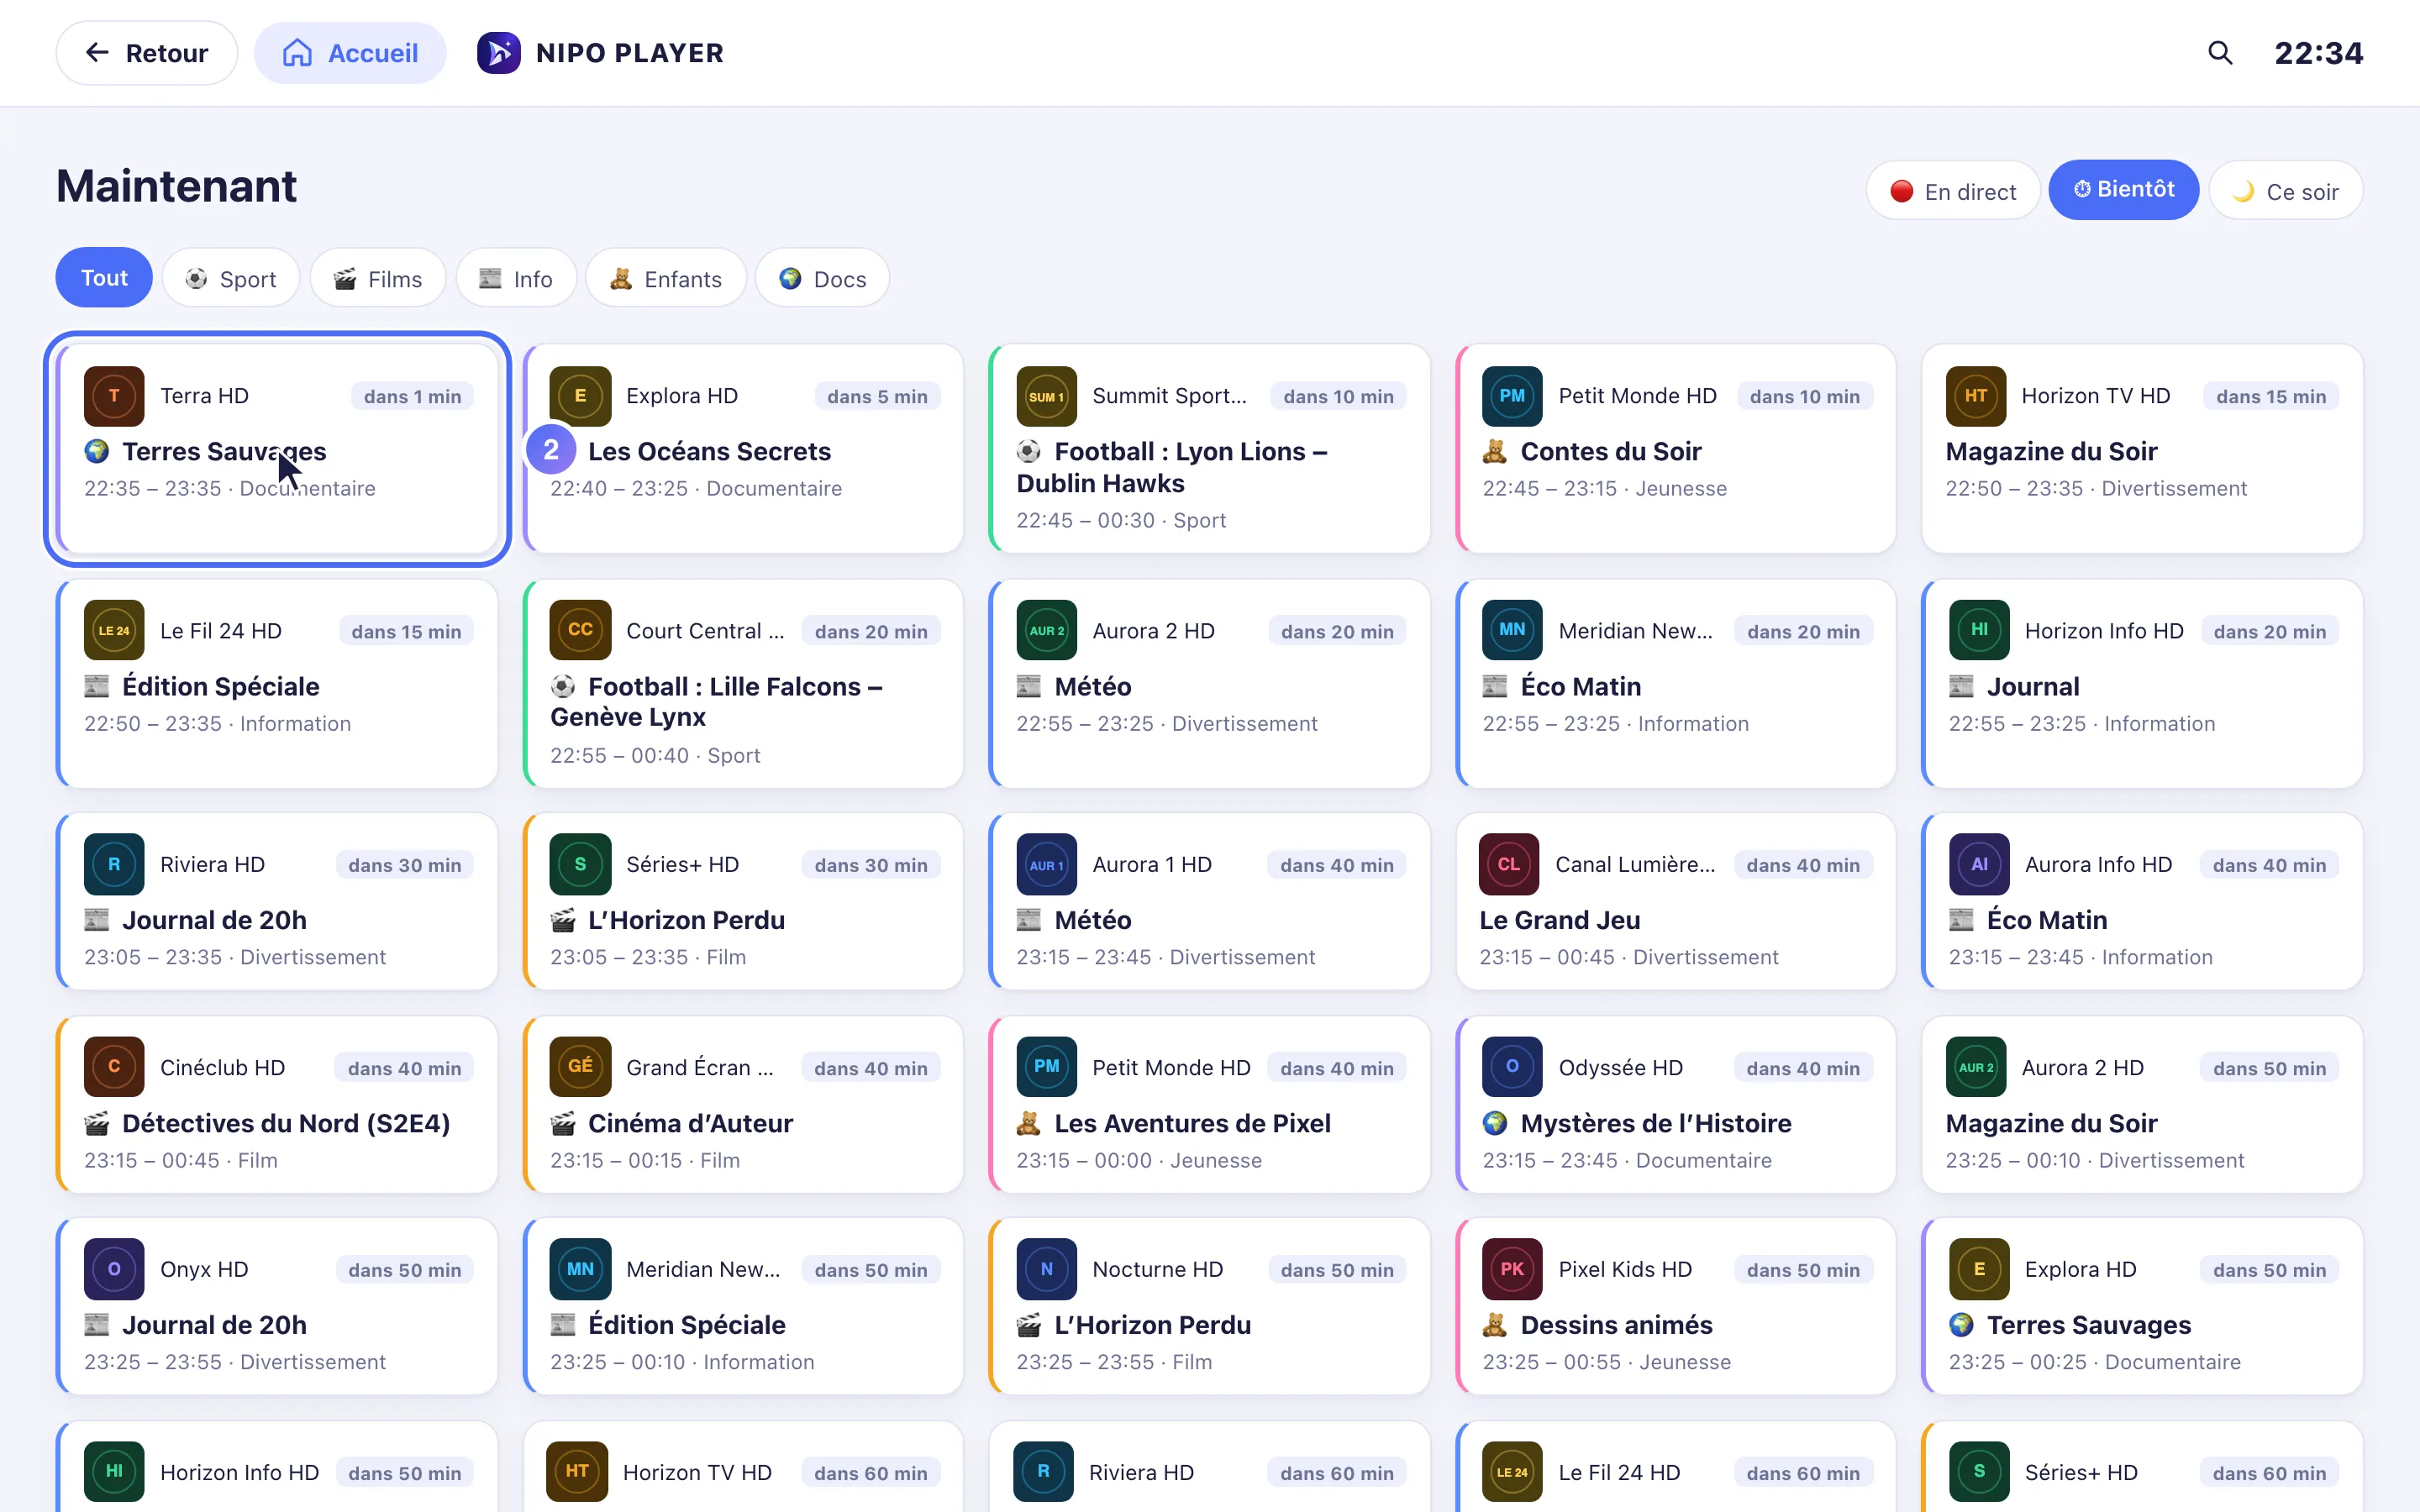2420x1512 pixels.
Task: Go back with the Retour button
Action: pos(147,53)
